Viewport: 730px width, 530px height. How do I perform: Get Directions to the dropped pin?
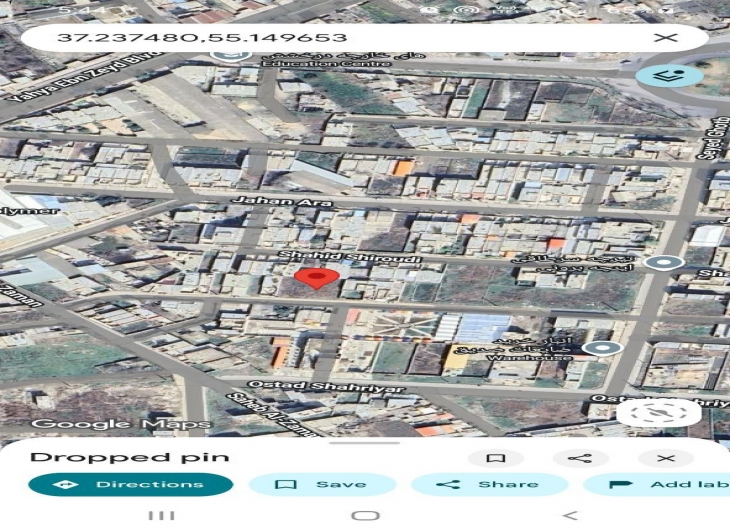(130, 485)
